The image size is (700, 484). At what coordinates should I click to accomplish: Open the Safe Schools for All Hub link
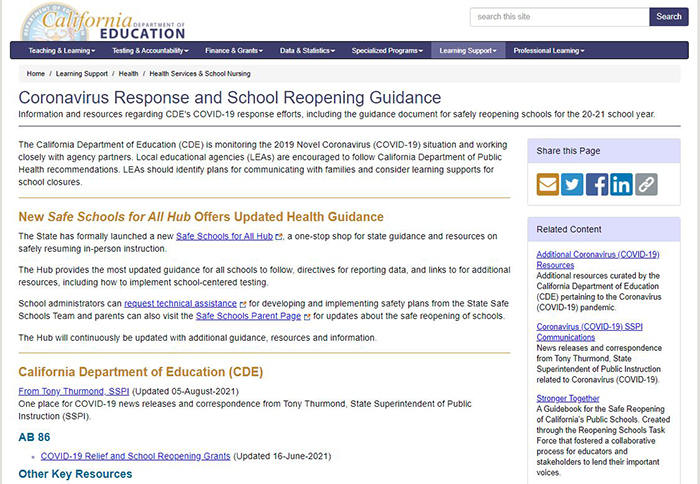(224, 236)
